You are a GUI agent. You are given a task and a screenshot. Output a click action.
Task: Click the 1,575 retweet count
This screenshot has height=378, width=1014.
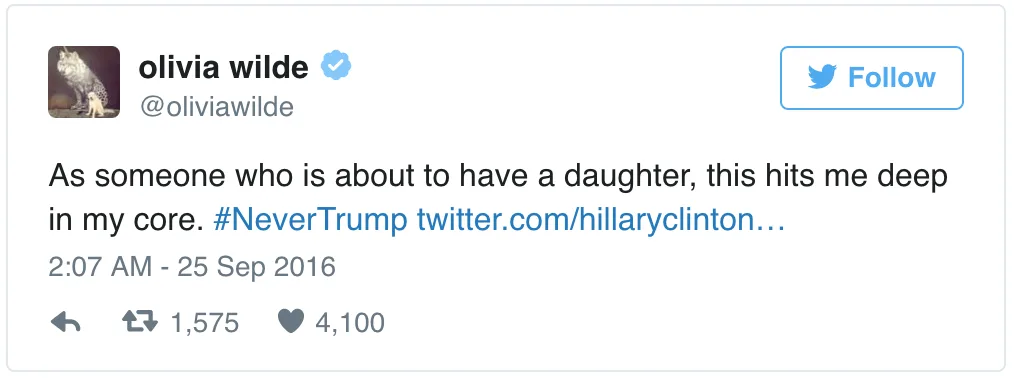tap(204, 322)
